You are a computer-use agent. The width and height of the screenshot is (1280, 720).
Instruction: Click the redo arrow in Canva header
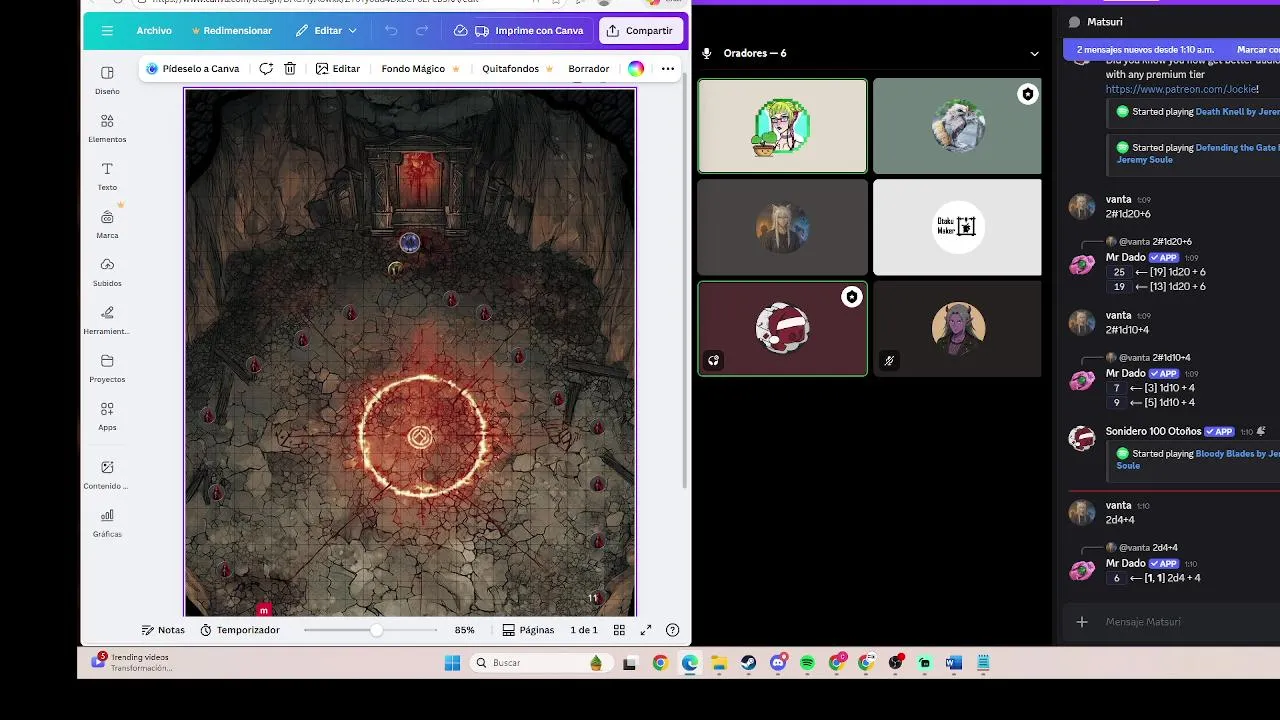click(x=422, y=31)
